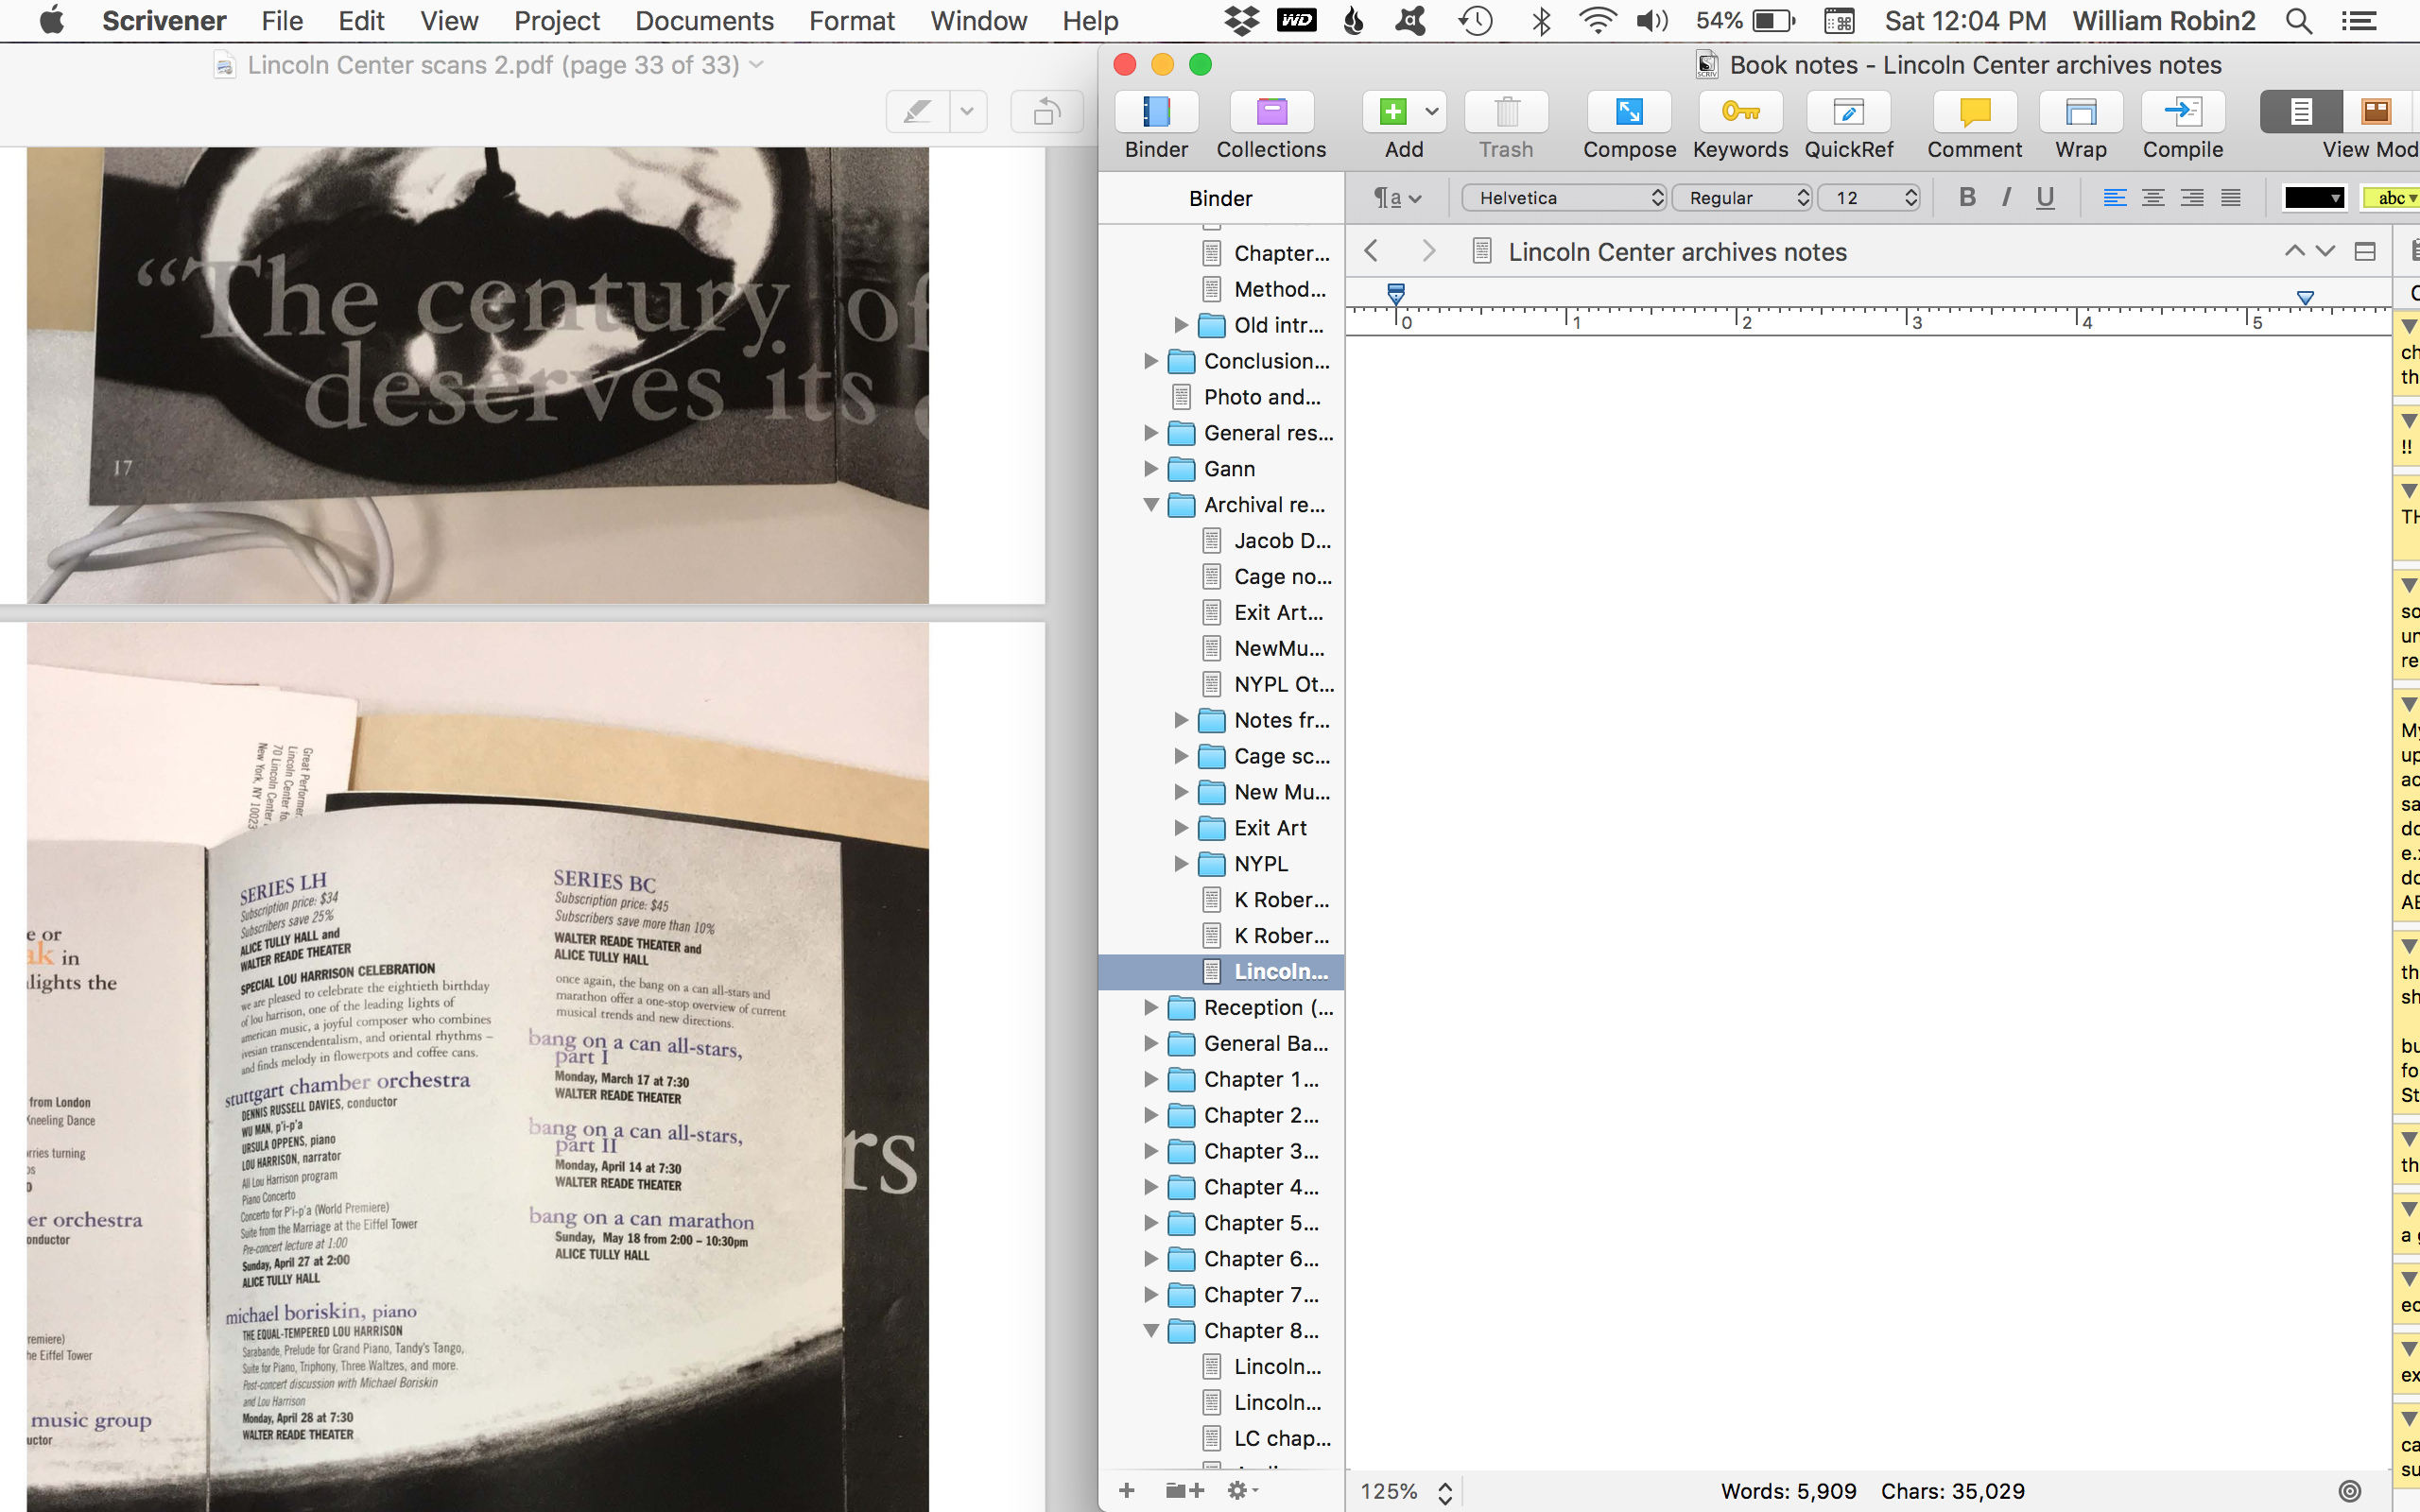Add a Comment with the yellow bubble icon

coord(1974,112)
